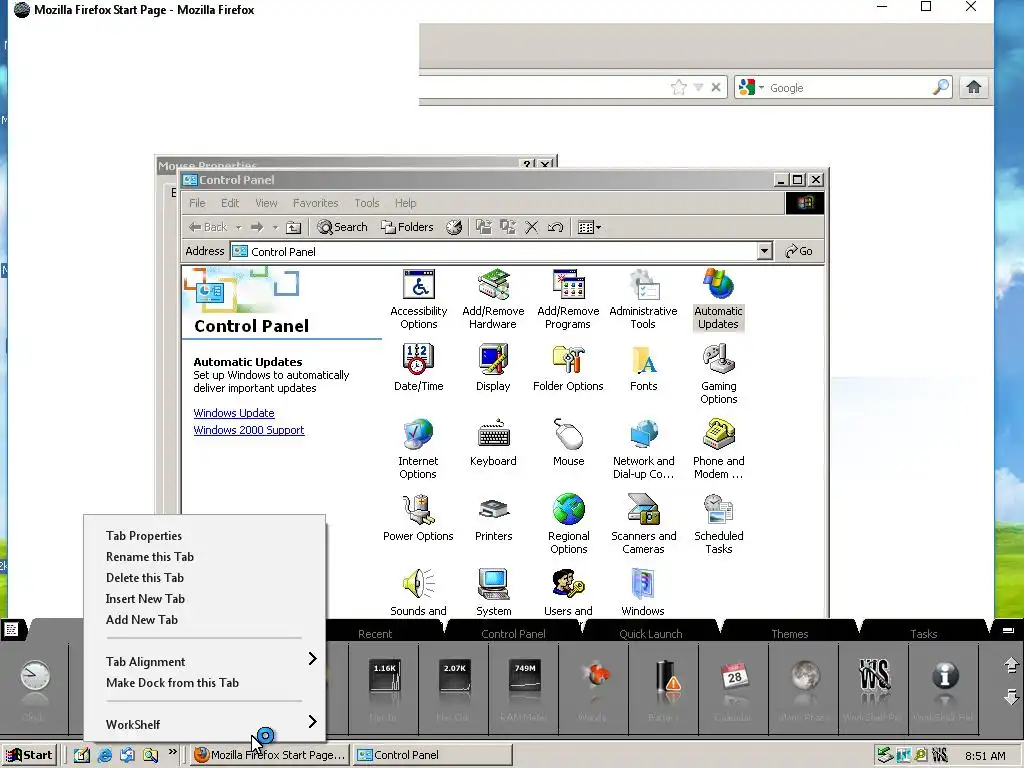Open the Fonts folder icon
Image resolution: width=1024 pixels, height=768 pixels.
tap(643, 368)
